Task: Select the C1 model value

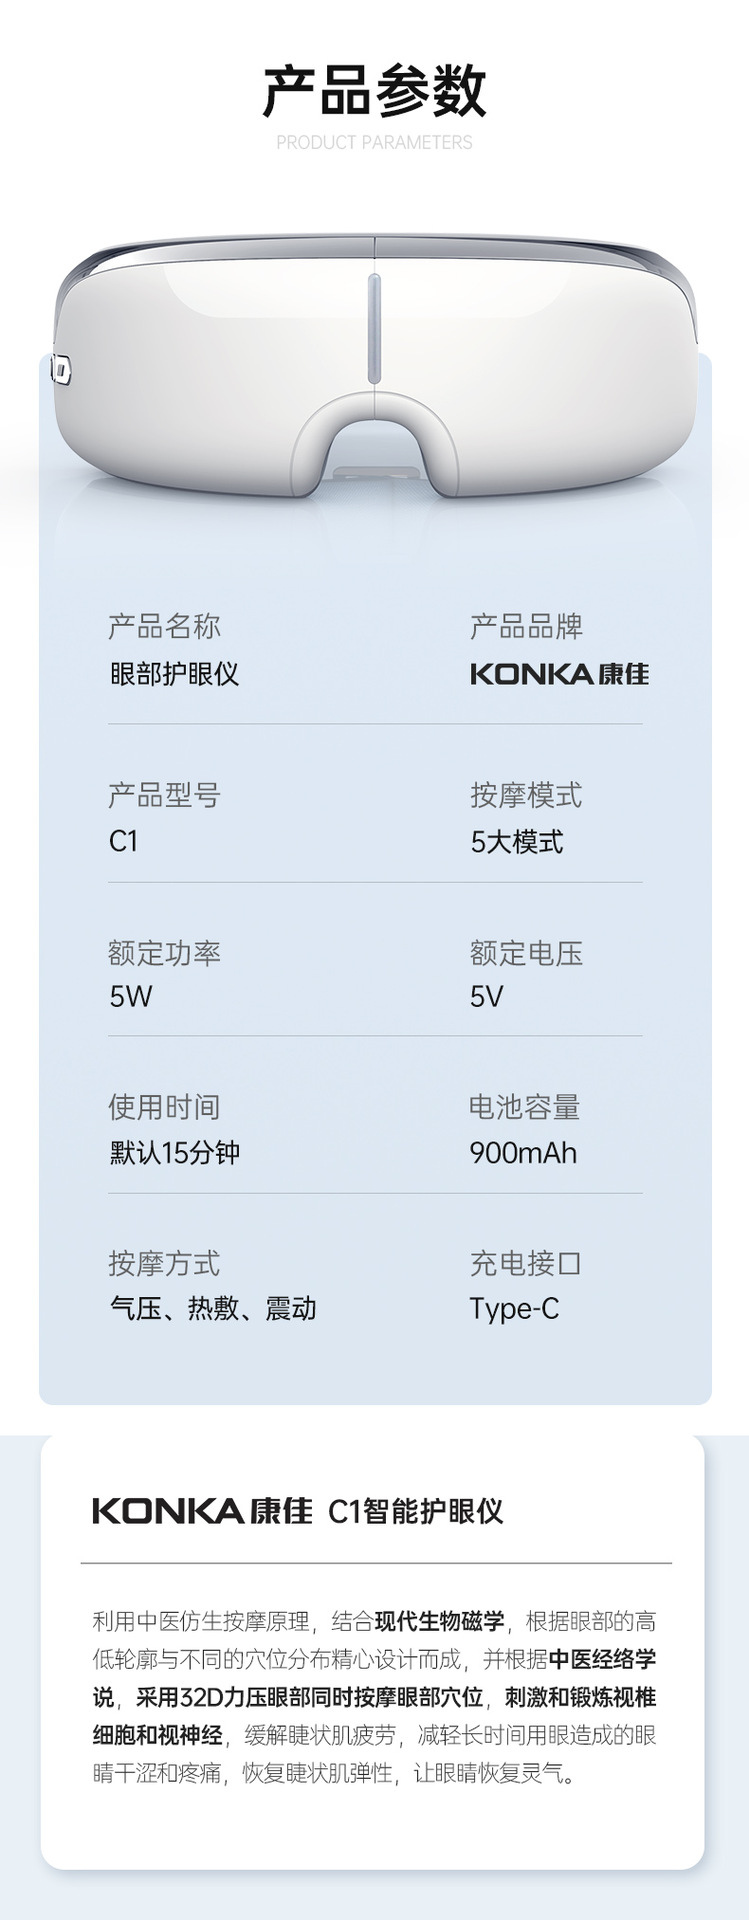Action: (x=123, y=842)
